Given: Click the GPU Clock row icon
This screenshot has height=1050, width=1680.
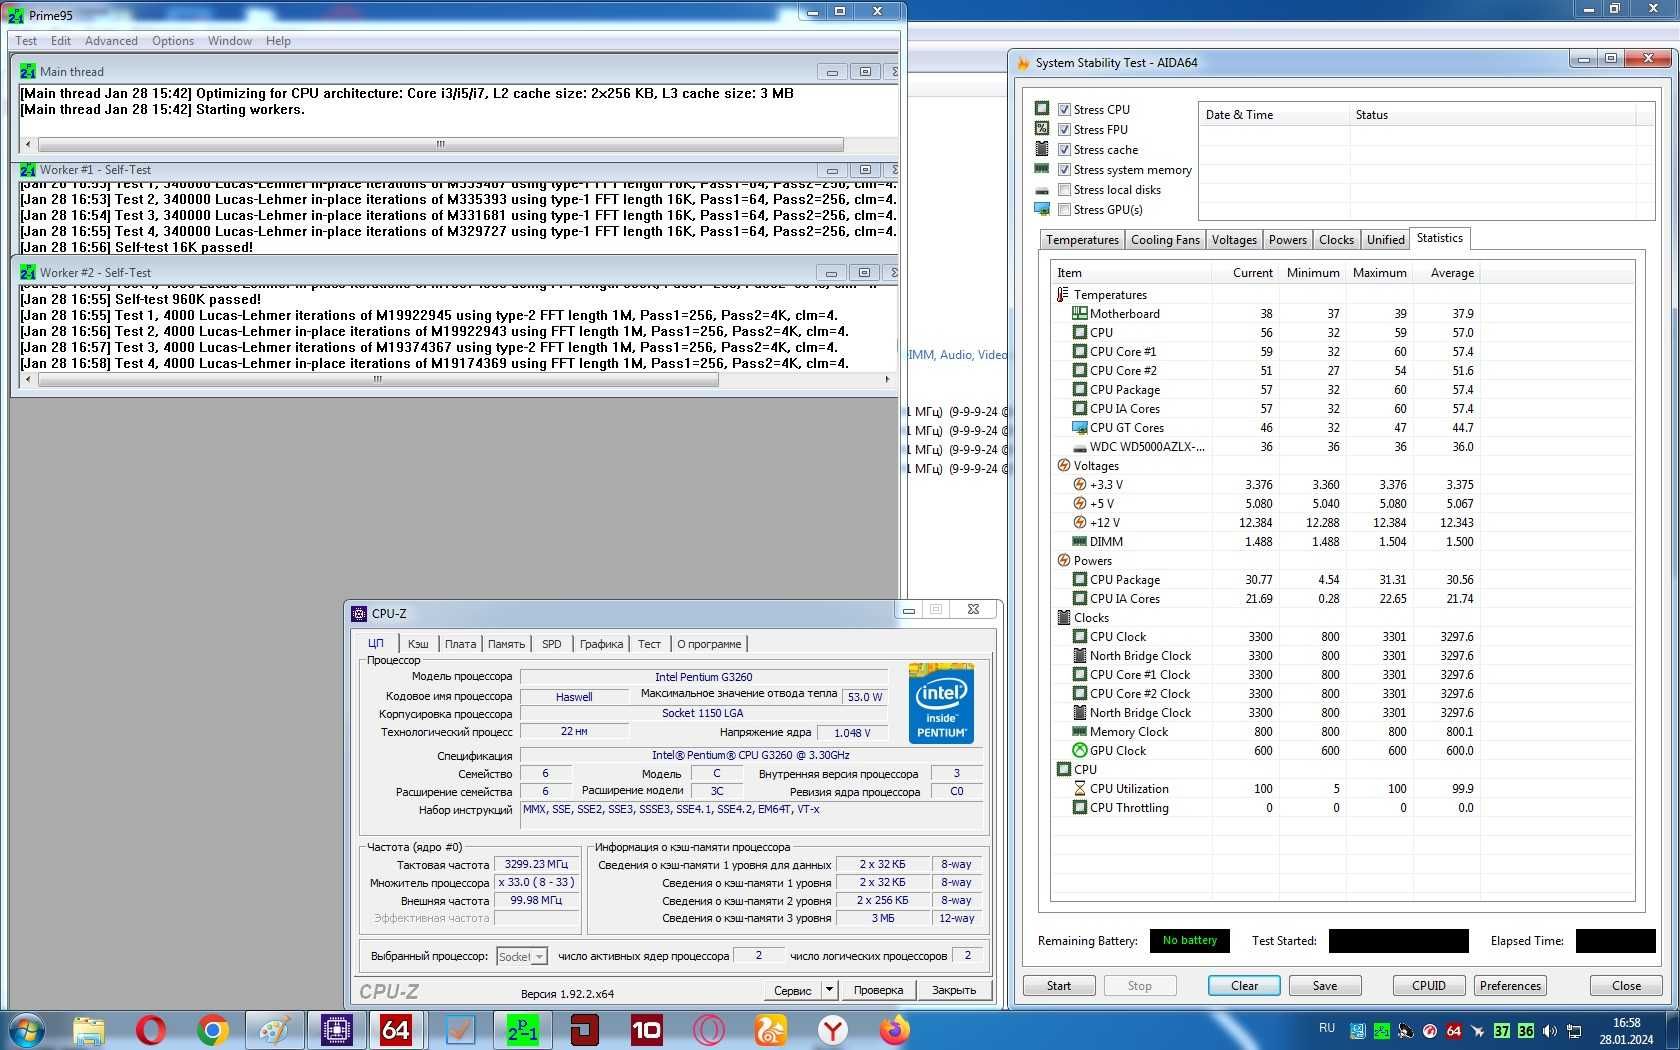Looking at the screenshot, I should coord(1079,750).
